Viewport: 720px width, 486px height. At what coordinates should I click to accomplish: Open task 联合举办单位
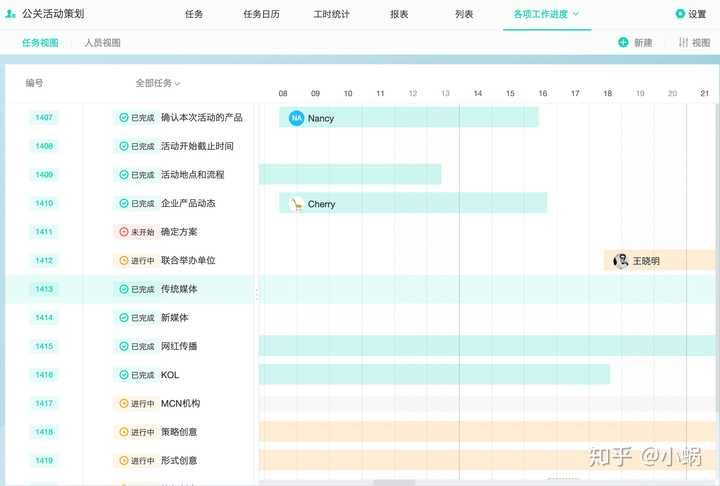[188, 260]
